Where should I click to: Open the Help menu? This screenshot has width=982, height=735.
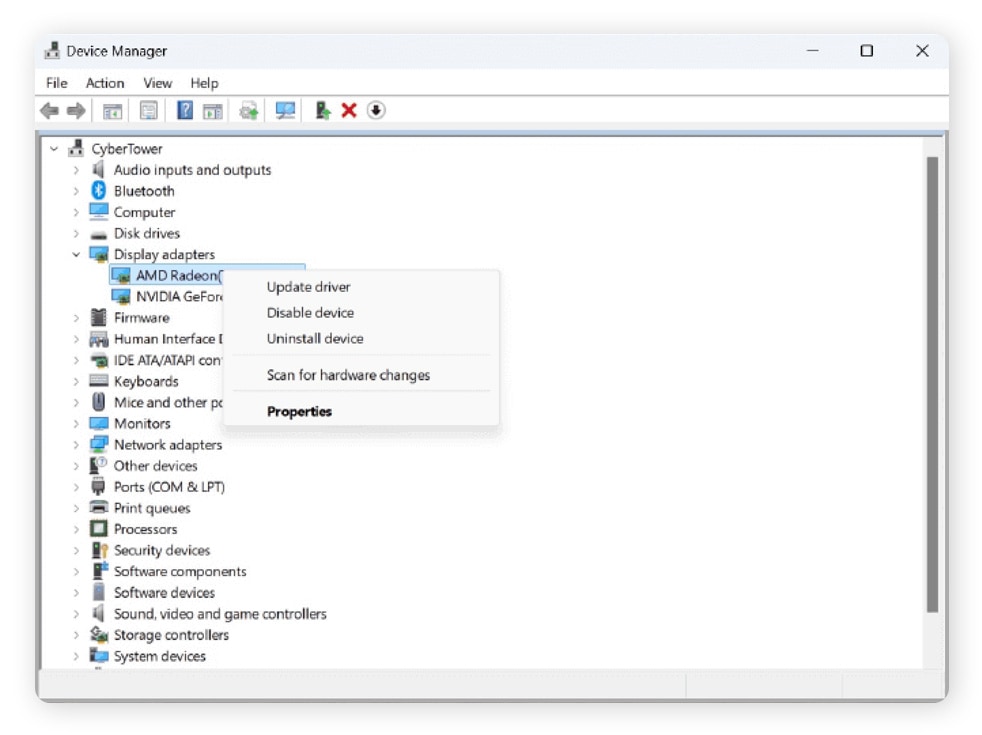tap(204, 83)
